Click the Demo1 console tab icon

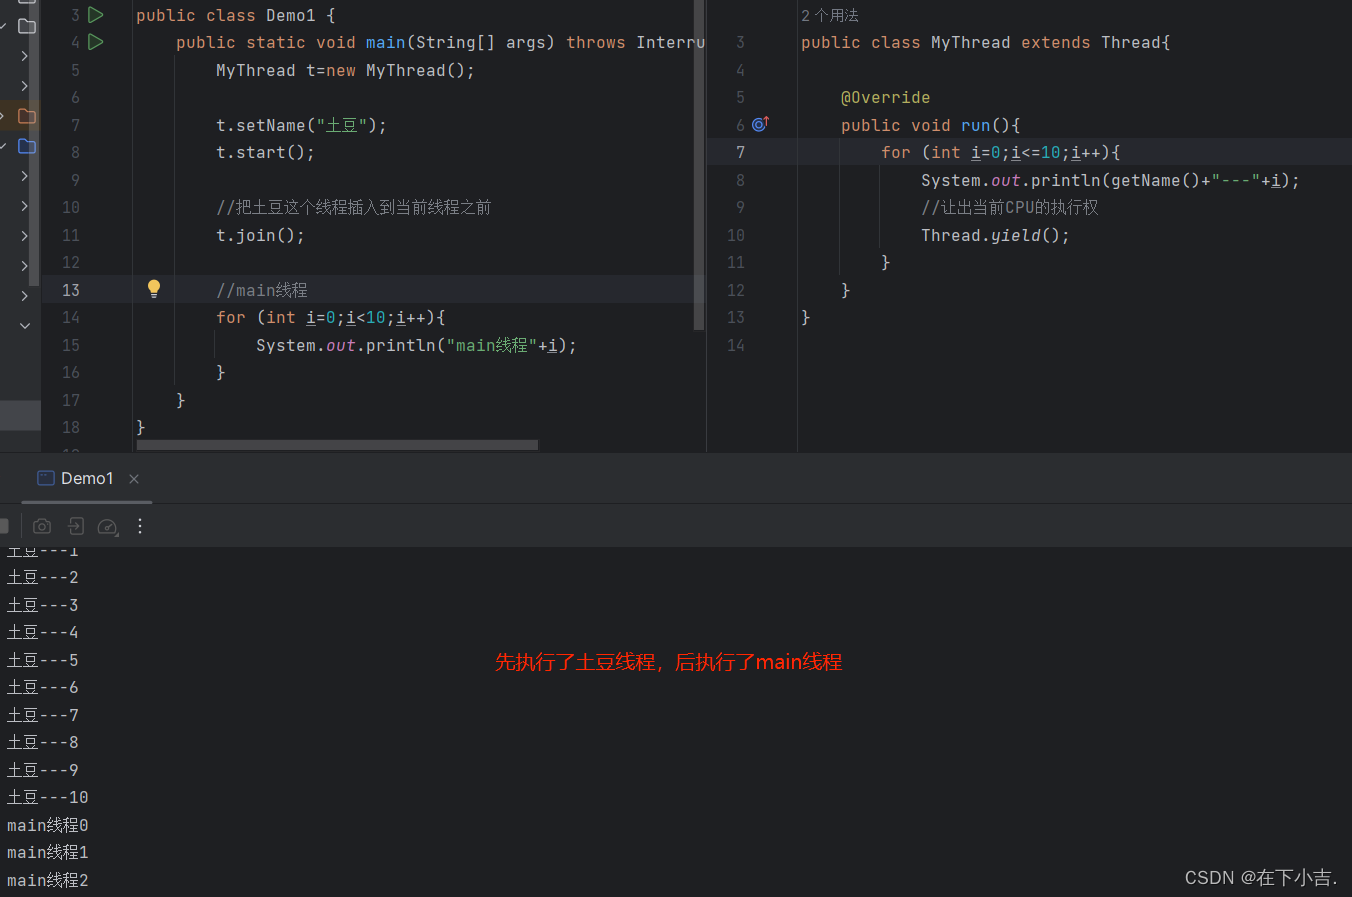(45, 478)
